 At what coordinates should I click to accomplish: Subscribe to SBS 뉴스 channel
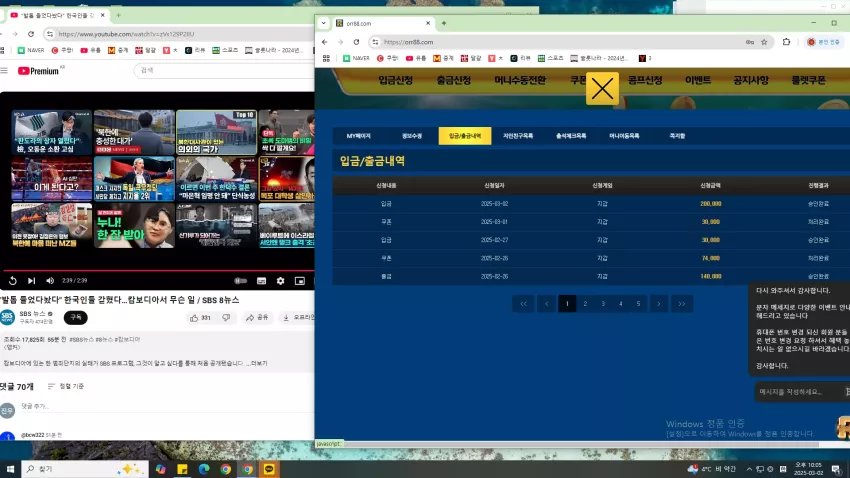pos(75,318)
